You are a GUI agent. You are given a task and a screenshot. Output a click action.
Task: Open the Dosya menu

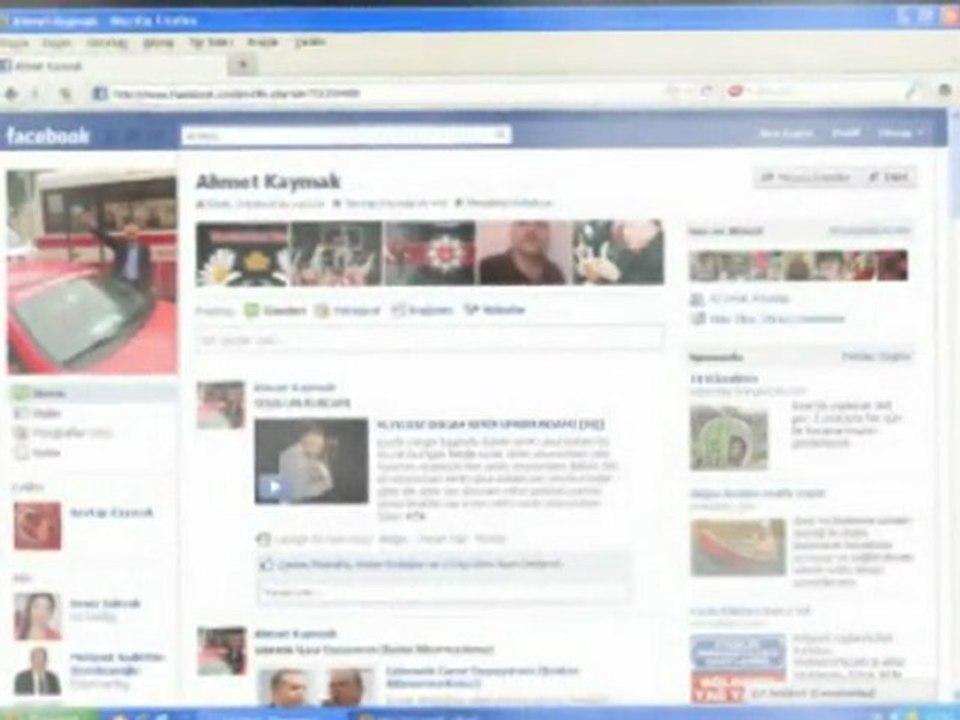(x=15, y=43)
